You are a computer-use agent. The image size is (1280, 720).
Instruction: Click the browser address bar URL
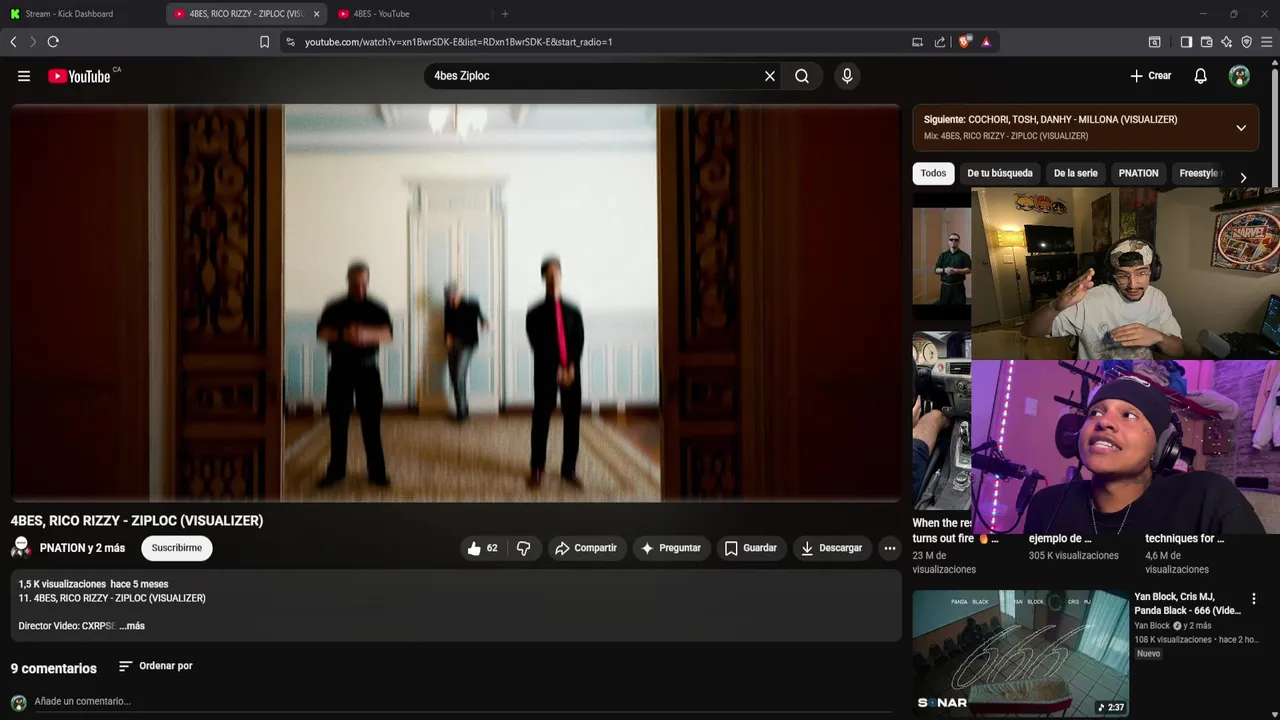[x=458, y=42]
